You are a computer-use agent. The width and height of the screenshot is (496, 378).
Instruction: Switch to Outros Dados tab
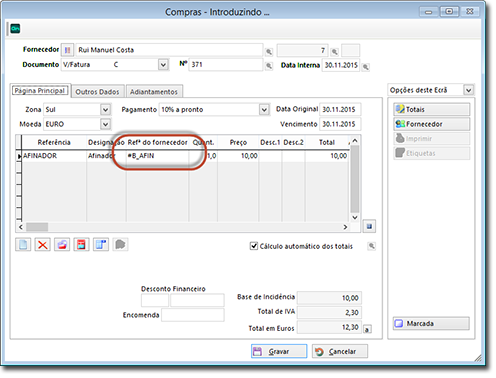coord(97,92)
